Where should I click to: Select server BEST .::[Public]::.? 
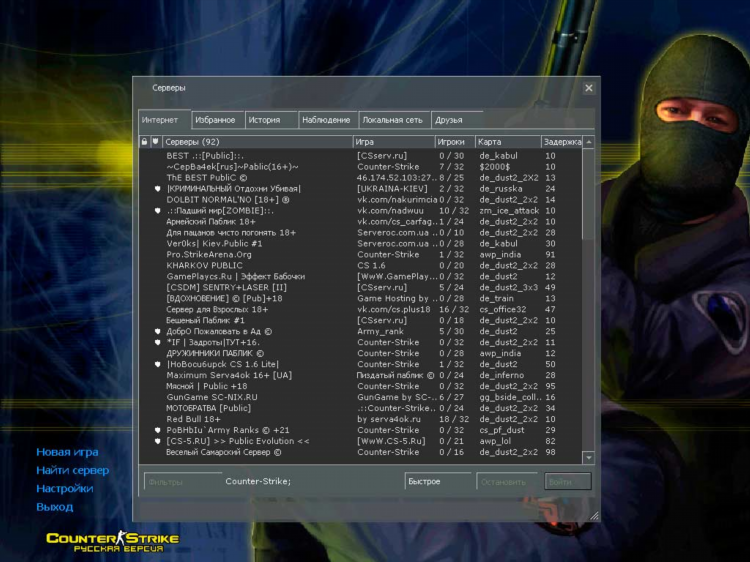[x=361, y=156]
